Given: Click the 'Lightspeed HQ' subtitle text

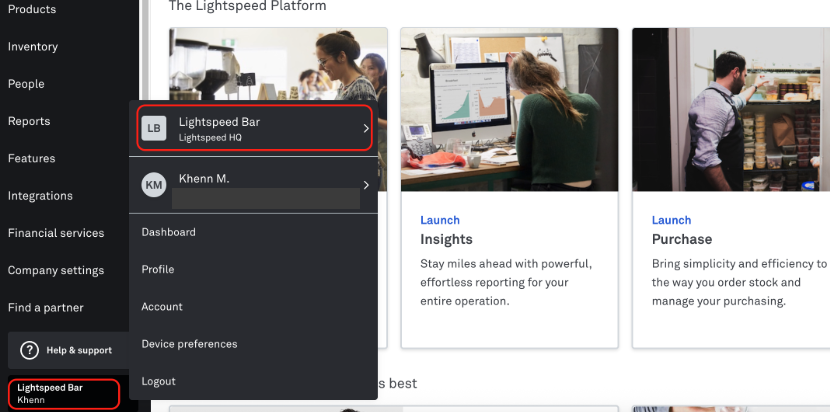Looking at the screenshot, I should pyautogui.click(x=210, y=138).
